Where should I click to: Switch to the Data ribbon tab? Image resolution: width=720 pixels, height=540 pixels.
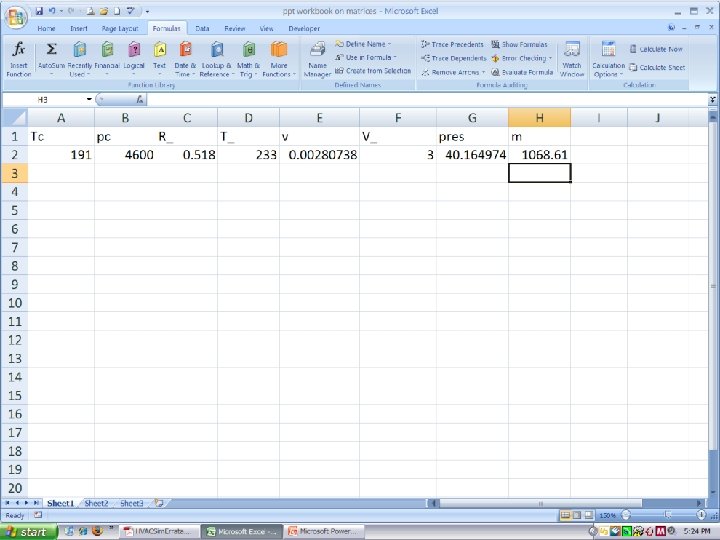pyautogui.click(x=202, y=28)
